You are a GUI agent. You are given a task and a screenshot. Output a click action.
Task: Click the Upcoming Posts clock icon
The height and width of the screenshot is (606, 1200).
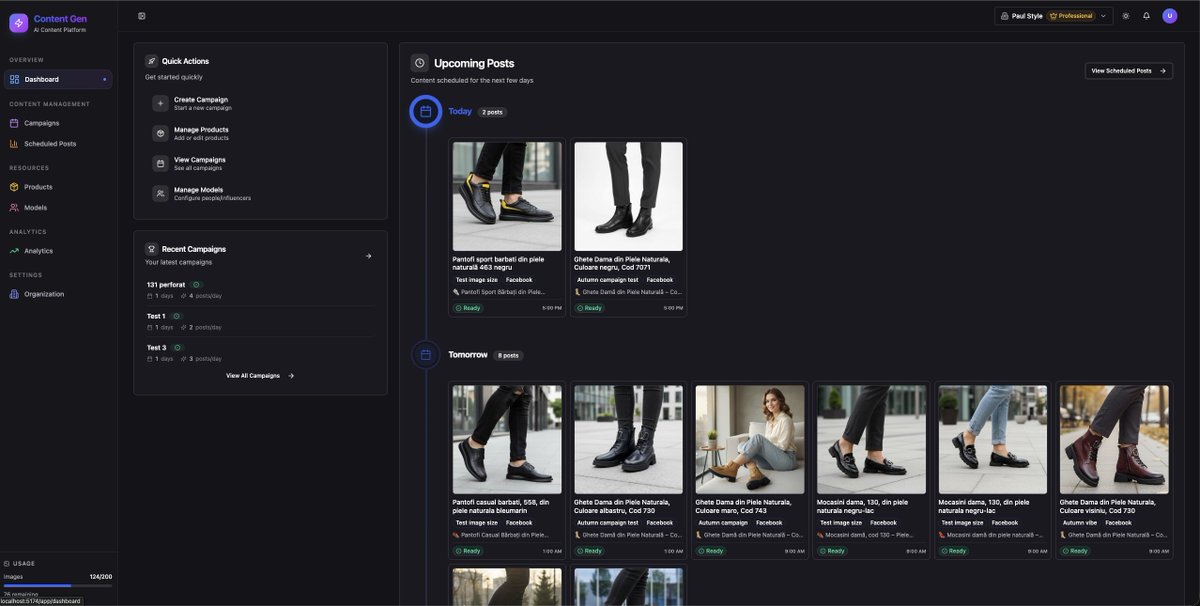(x=419, y=63)
